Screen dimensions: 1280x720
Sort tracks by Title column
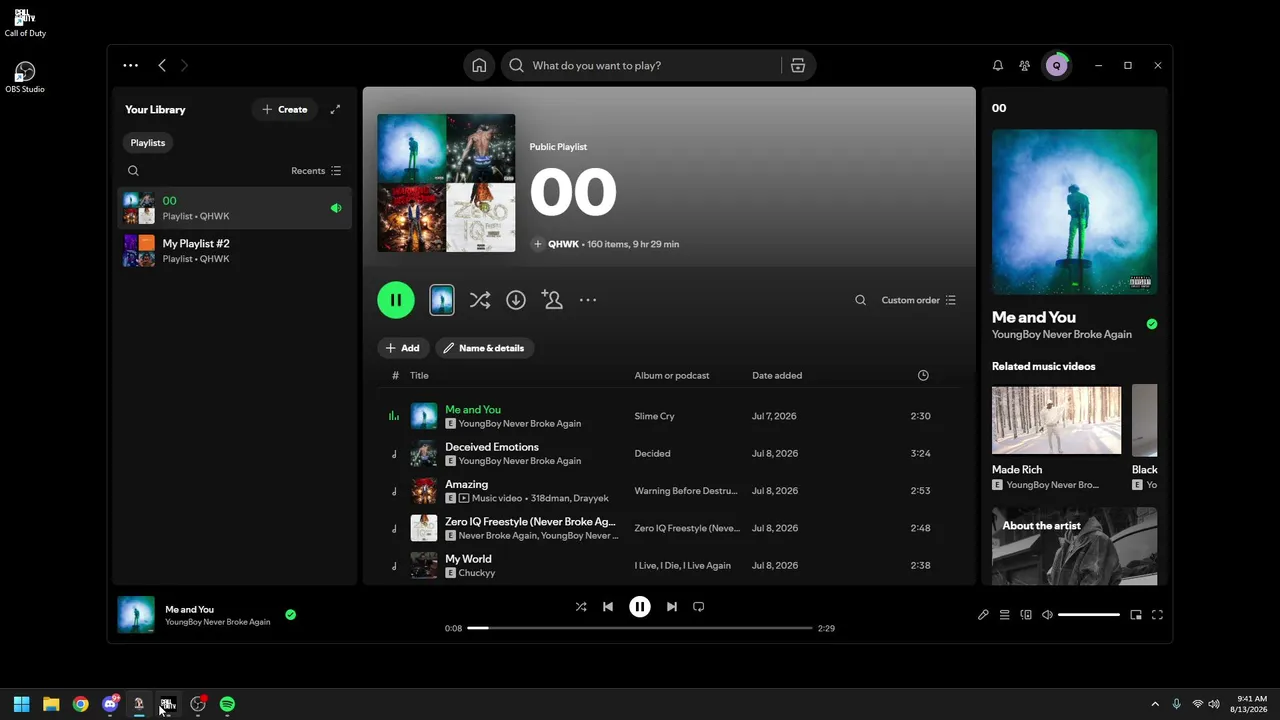pyautogui.click(x=419, y=376)
